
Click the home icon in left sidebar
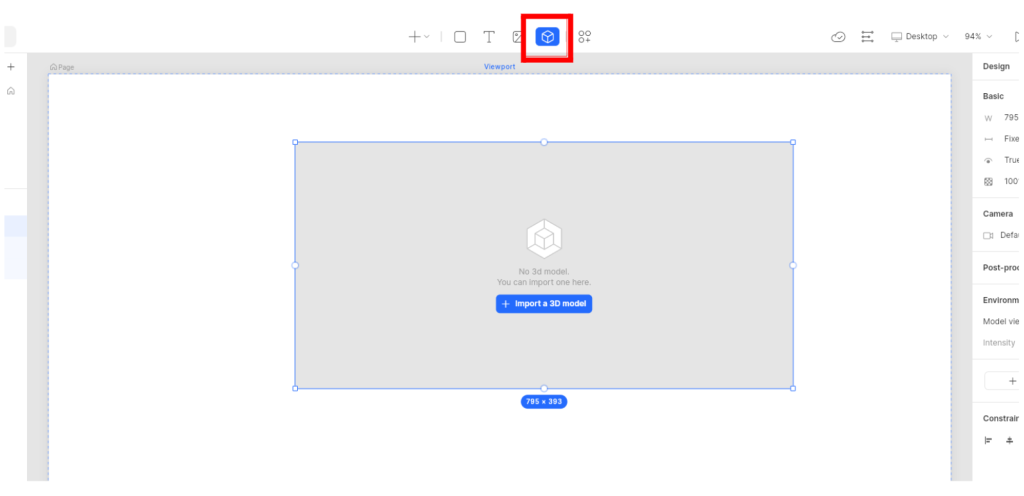tap(11, 91)
